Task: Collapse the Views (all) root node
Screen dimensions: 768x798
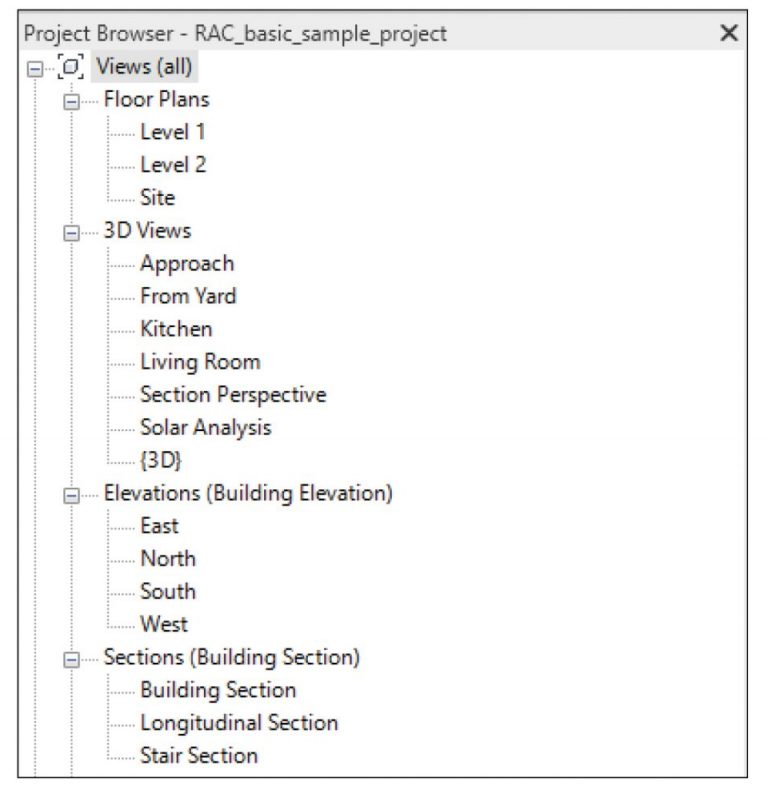Action: [x=35, y=68]
